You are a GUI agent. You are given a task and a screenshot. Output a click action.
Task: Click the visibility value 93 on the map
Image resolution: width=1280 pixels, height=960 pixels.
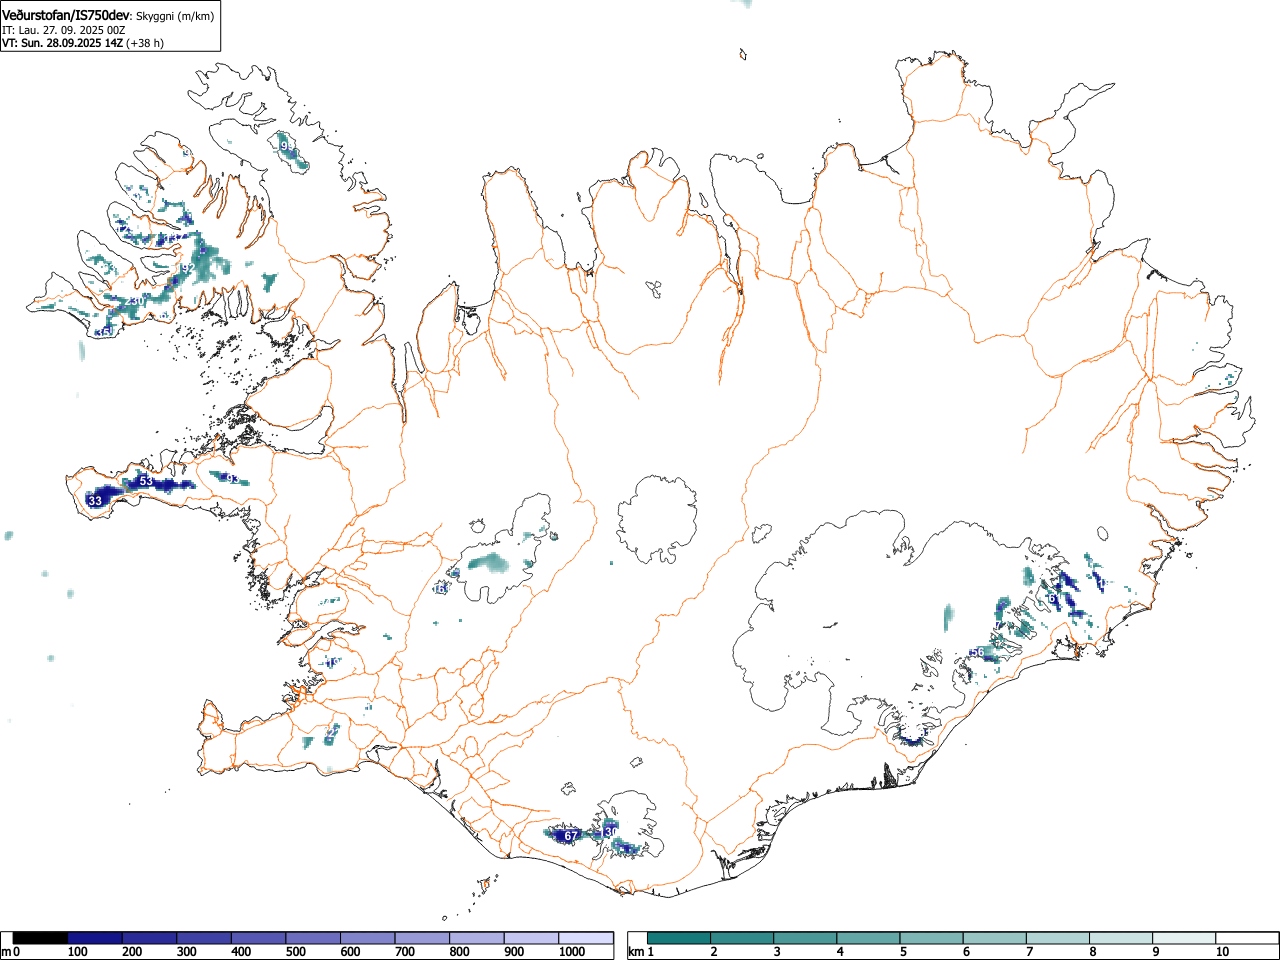[232, 479]
